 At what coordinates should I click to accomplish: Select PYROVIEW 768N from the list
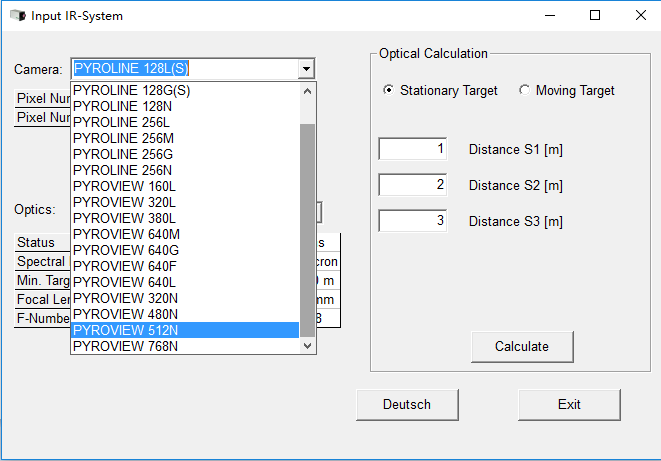pyautogui.click(x=185, y=346)
